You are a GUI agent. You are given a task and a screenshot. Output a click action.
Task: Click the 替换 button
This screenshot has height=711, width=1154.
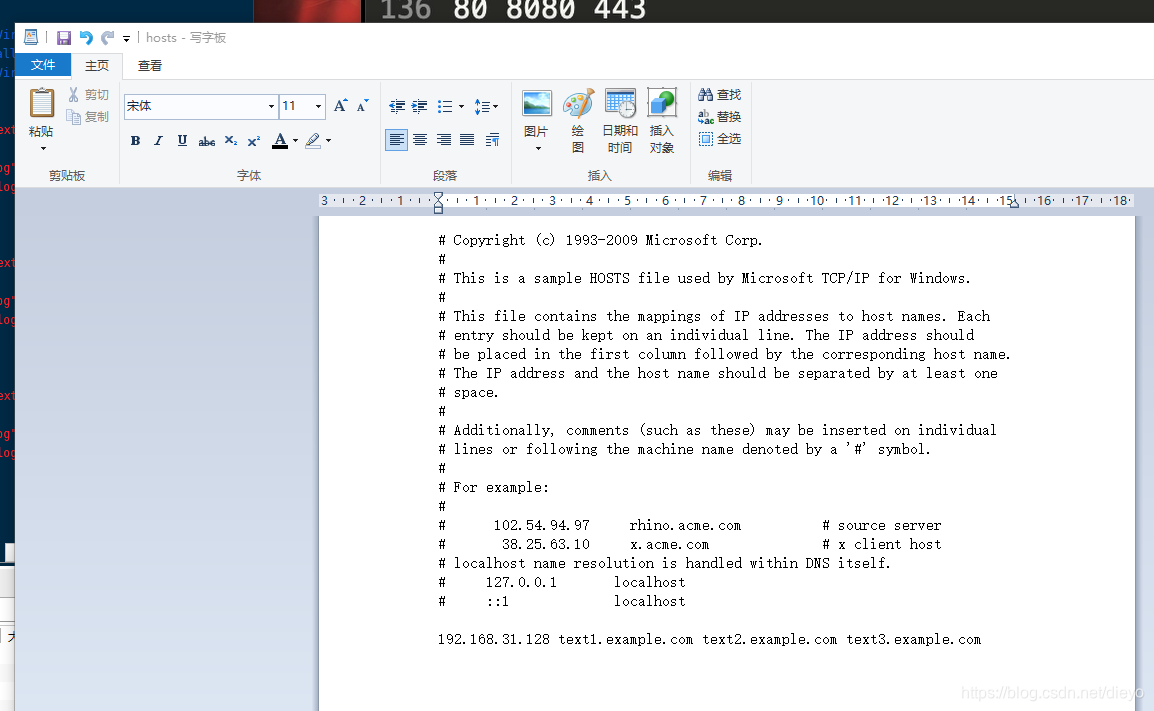tap(719, 116)
